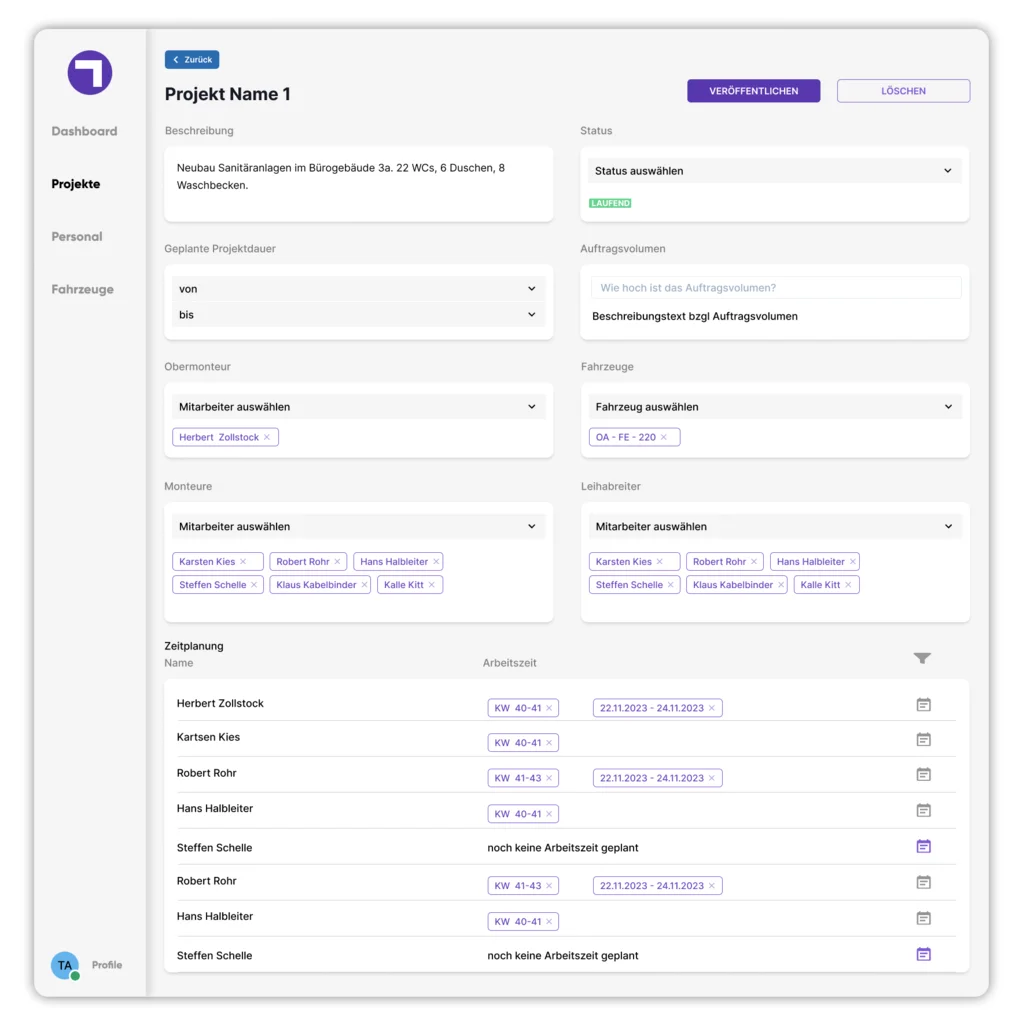Open the 'von' start date dropdown

pyautogui.click(x=358, y=288)
